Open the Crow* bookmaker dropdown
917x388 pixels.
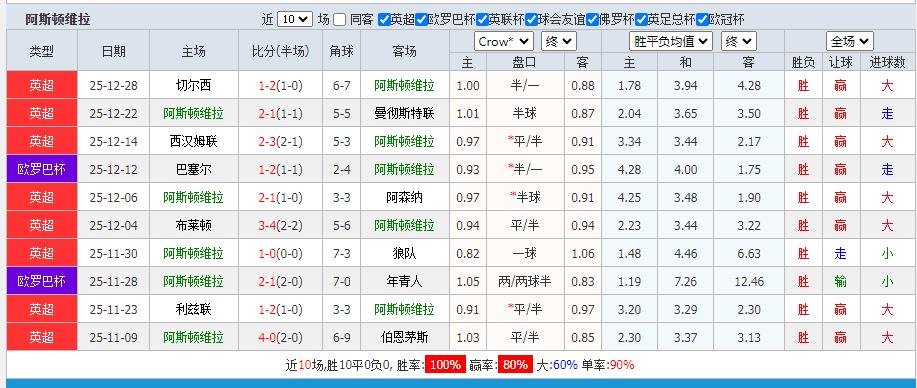504,42
